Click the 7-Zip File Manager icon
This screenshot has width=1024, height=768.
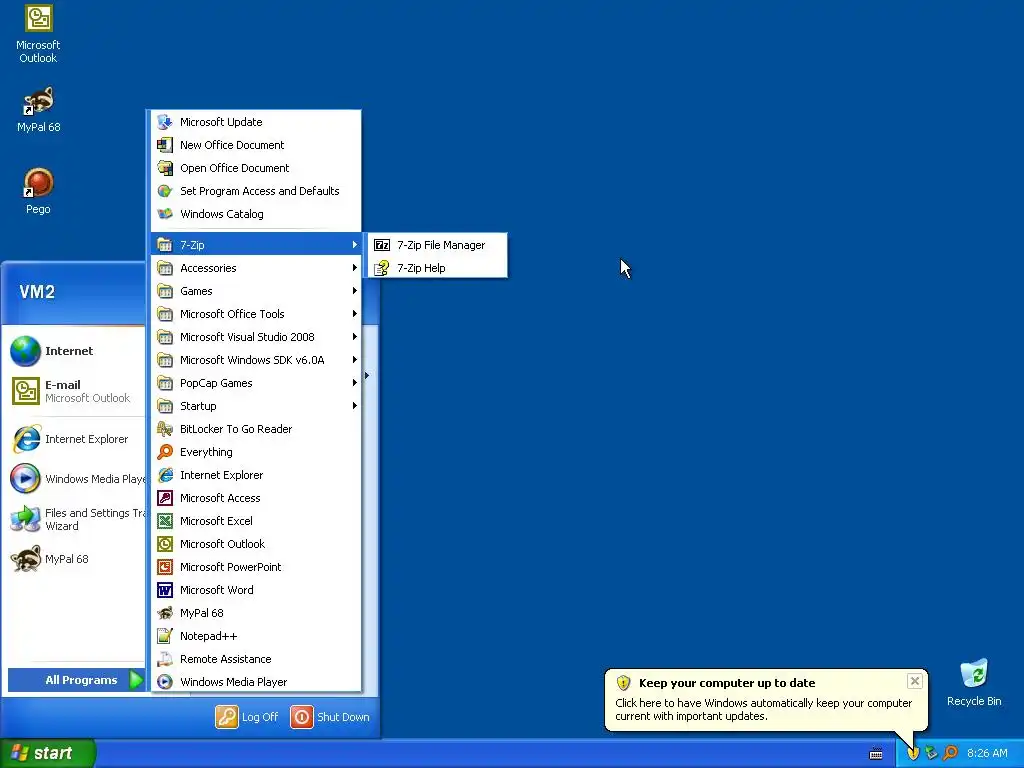click(382, 245)
